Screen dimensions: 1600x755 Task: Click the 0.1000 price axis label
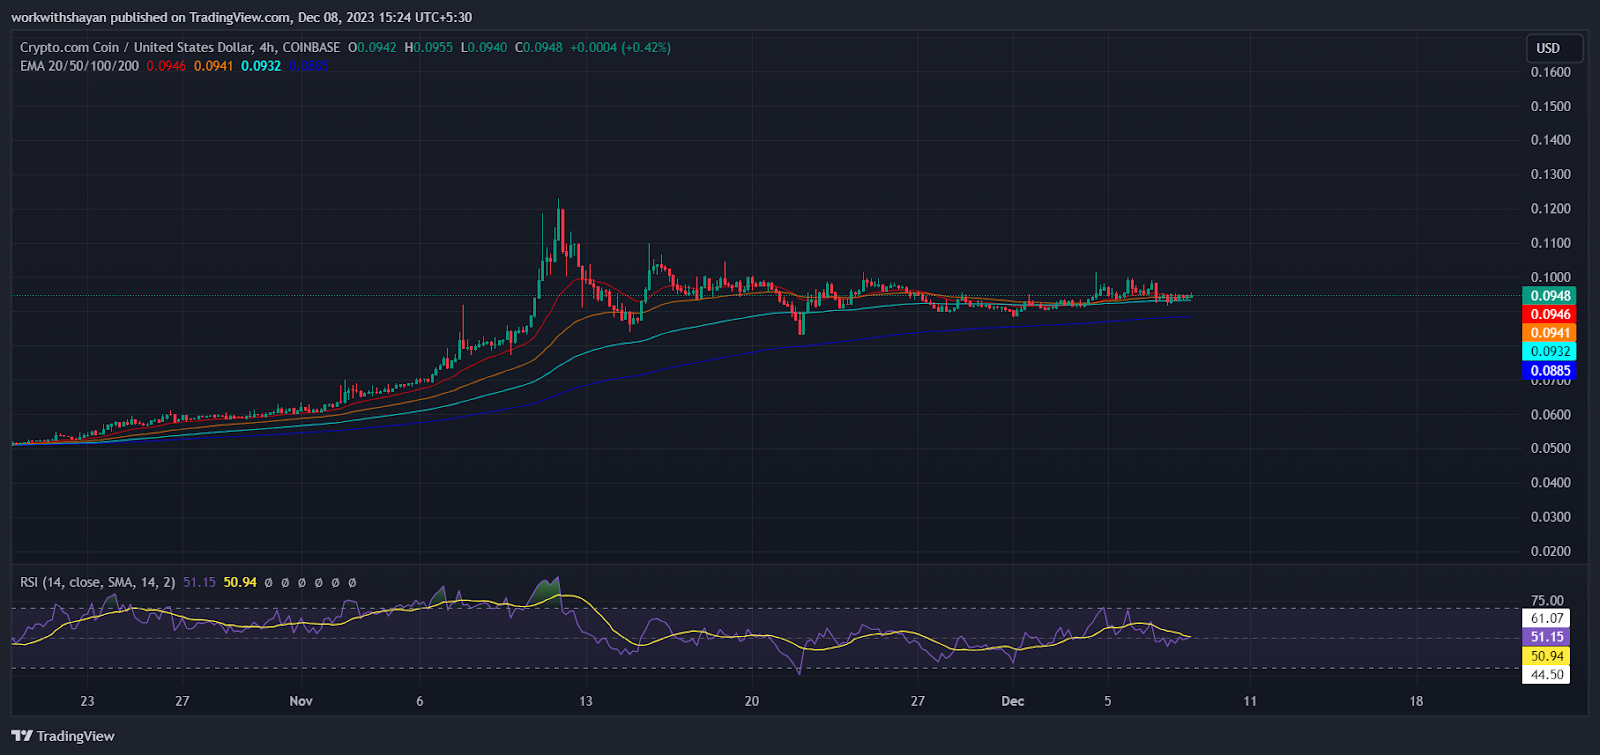click(x=1550, y=277)
